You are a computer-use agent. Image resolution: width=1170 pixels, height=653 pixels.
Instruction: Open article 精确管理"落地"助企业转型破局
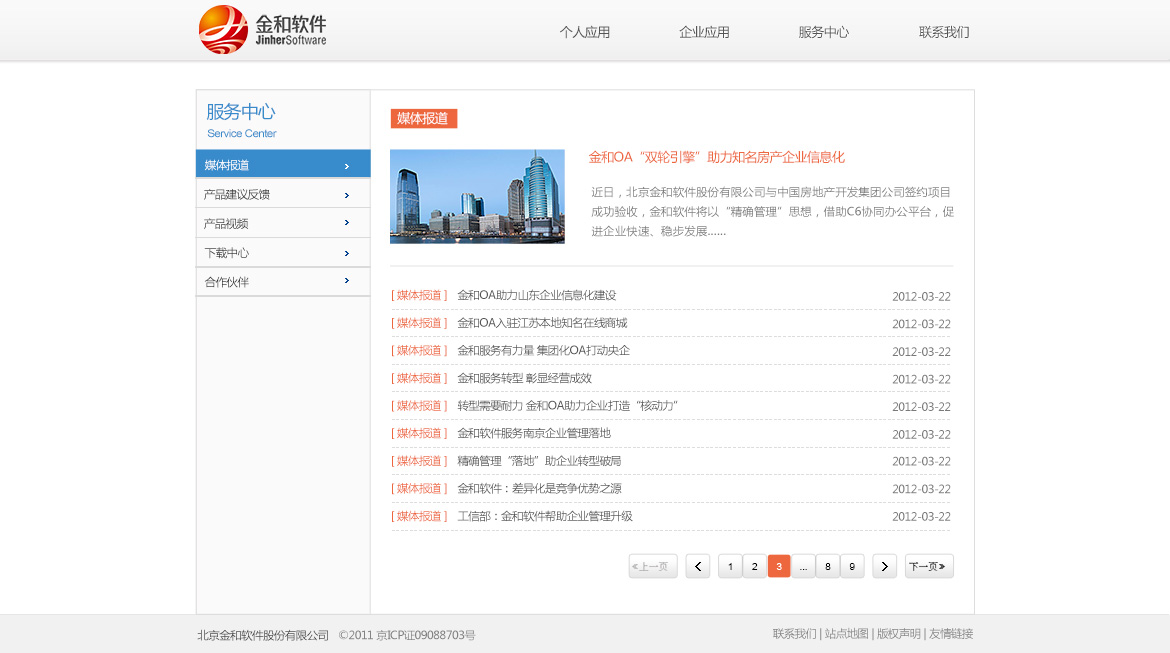pos(539,461)
